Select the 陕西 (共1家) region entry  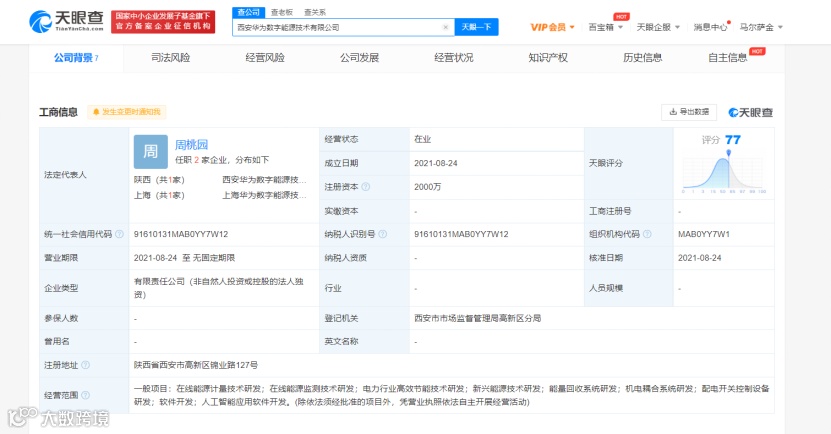tap(159, 180)
